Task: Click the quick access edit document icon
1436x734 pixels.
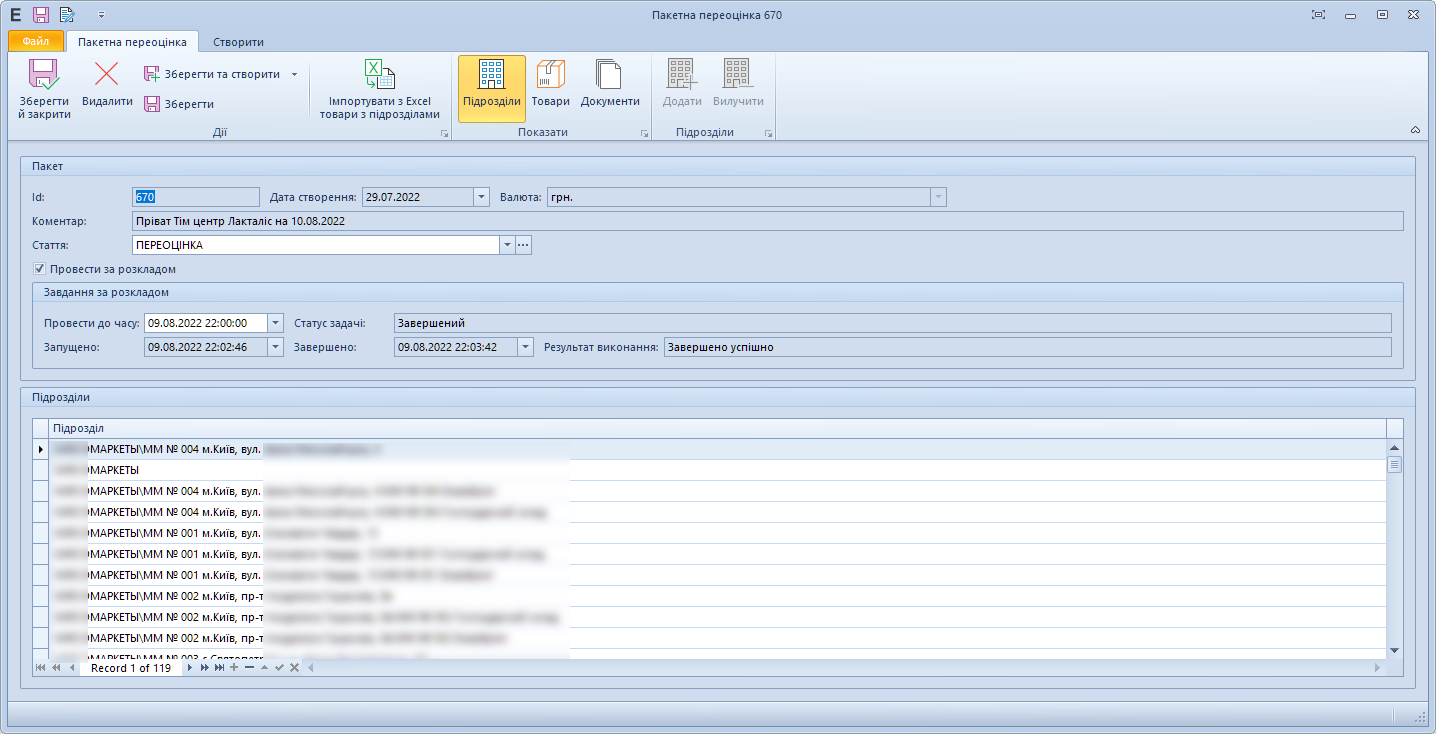Action: [67, 15]
